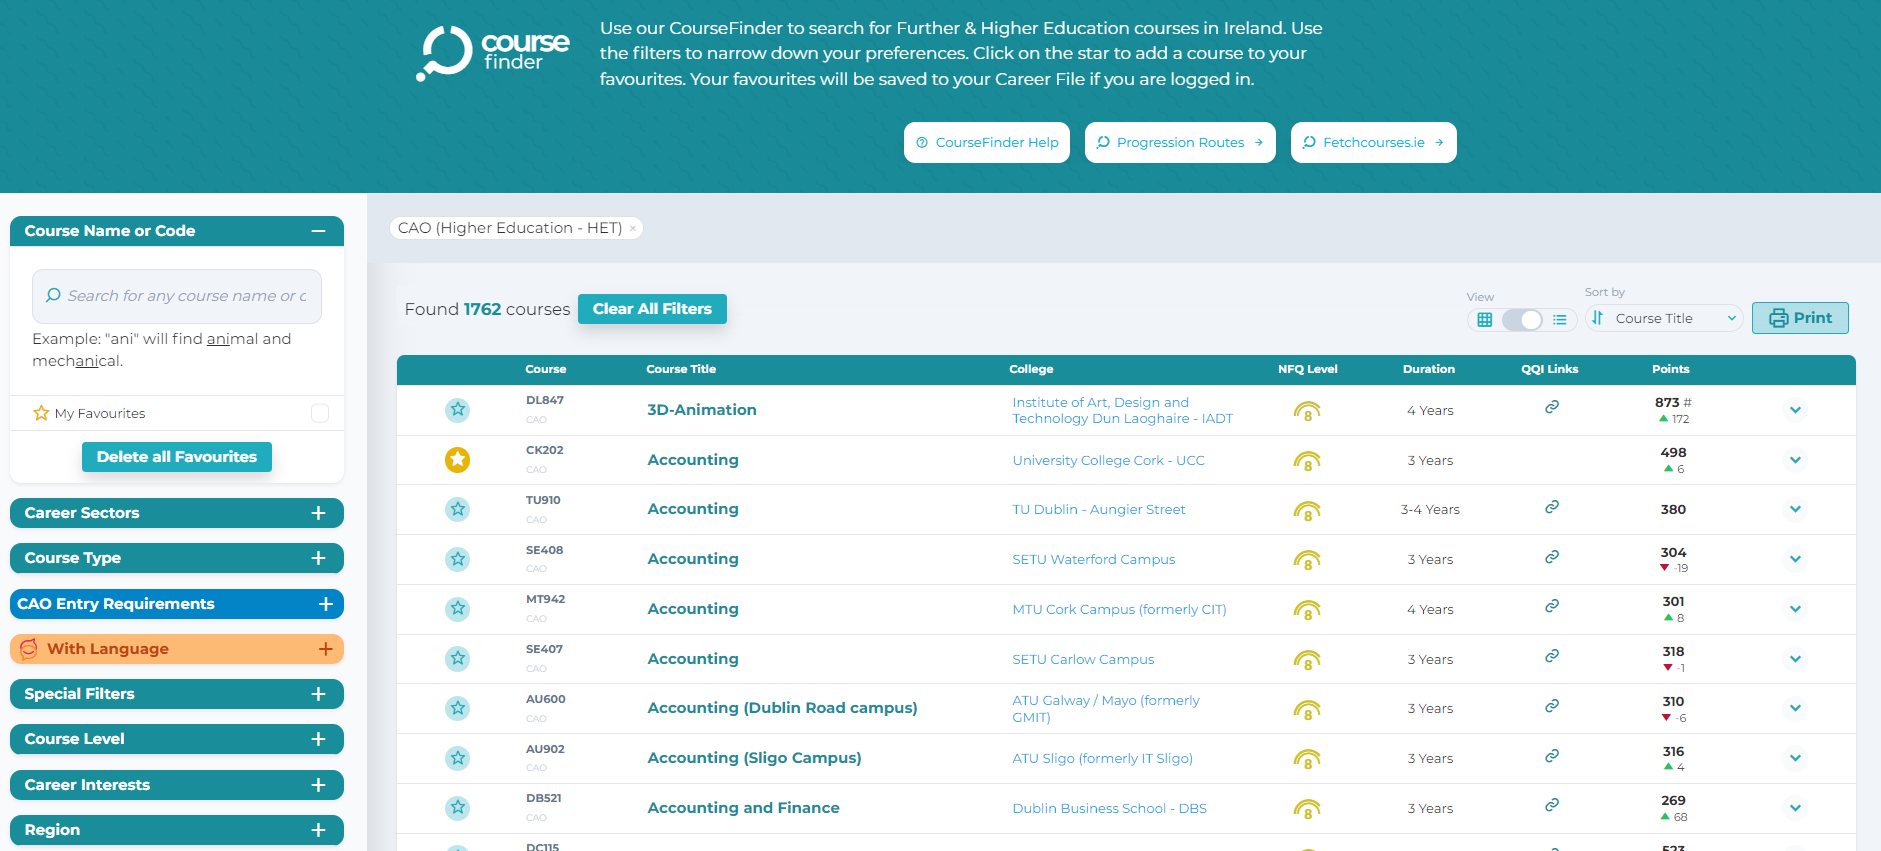The height and width of the screenshot is (851, 1881).
Task: Click NFQ level 8 icon for TU910
Action: [1307, 510]
